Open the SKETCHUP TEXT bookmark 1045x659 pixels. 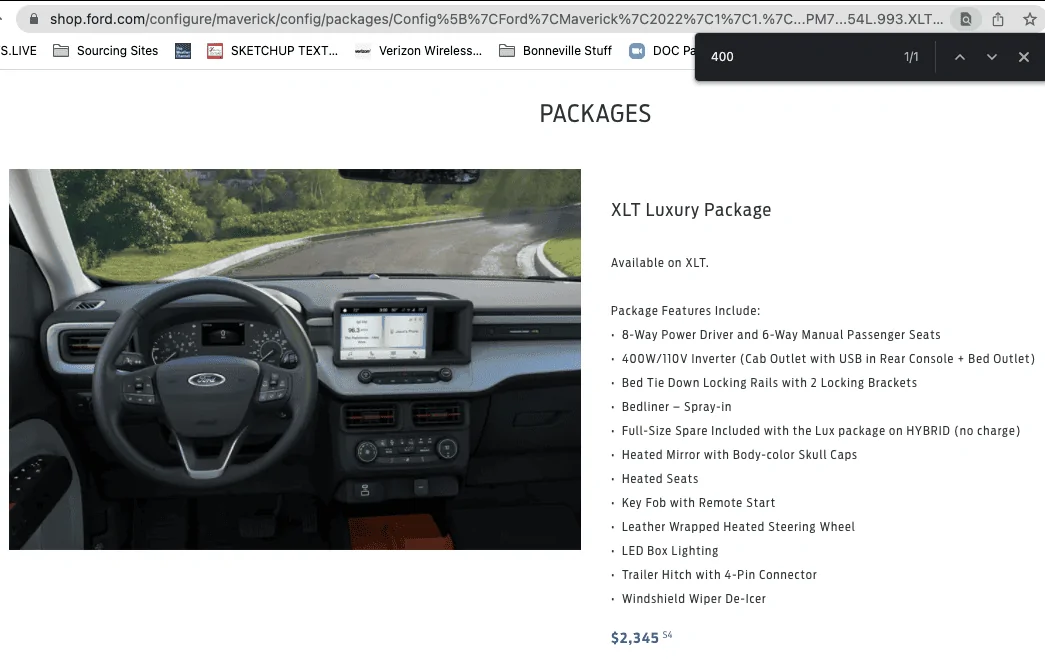point(272,51)
